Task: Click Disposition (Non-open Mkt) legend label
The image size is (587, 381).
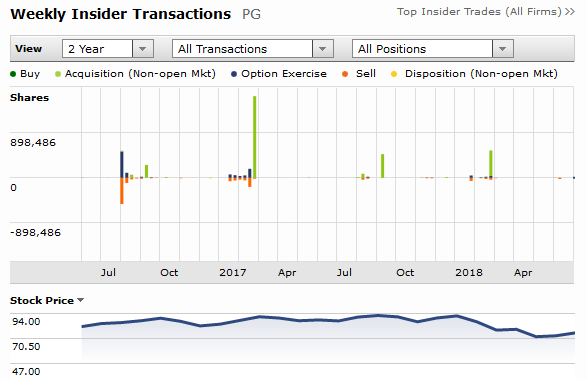Action: [x=481, y=74]
